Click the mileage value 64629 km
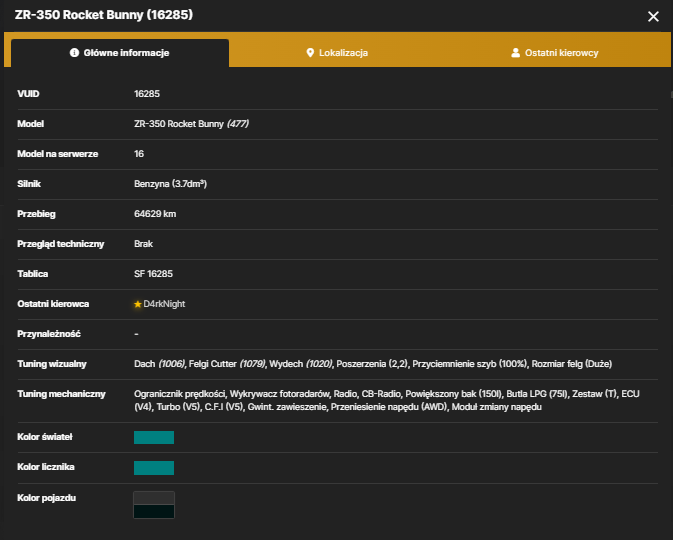Viewport: 673px width, 540px height. click(x=155, y=214)
